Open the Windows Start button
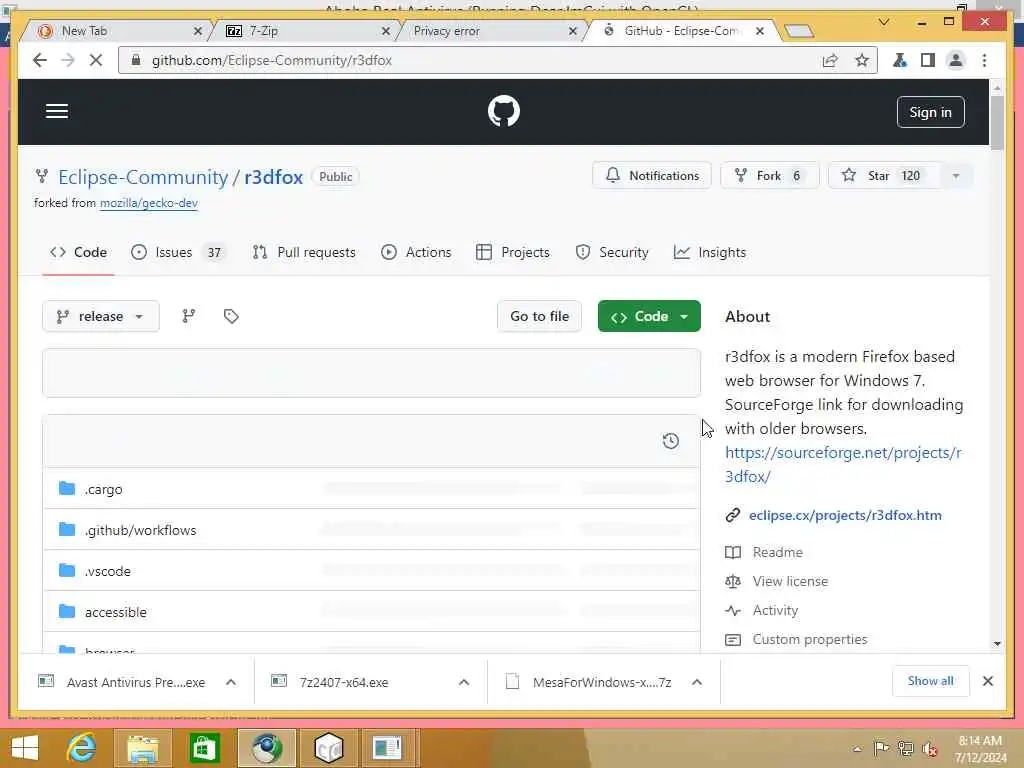 25,748
